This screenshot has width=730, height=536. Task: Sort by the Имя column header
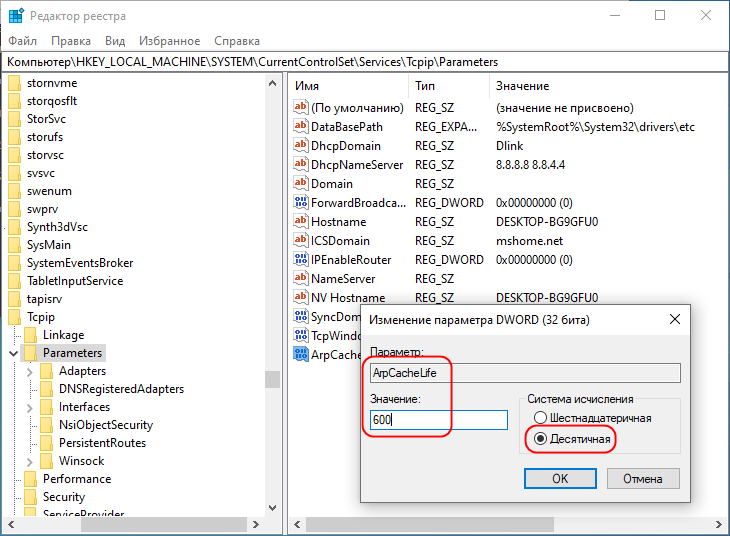tap(349, 86)
